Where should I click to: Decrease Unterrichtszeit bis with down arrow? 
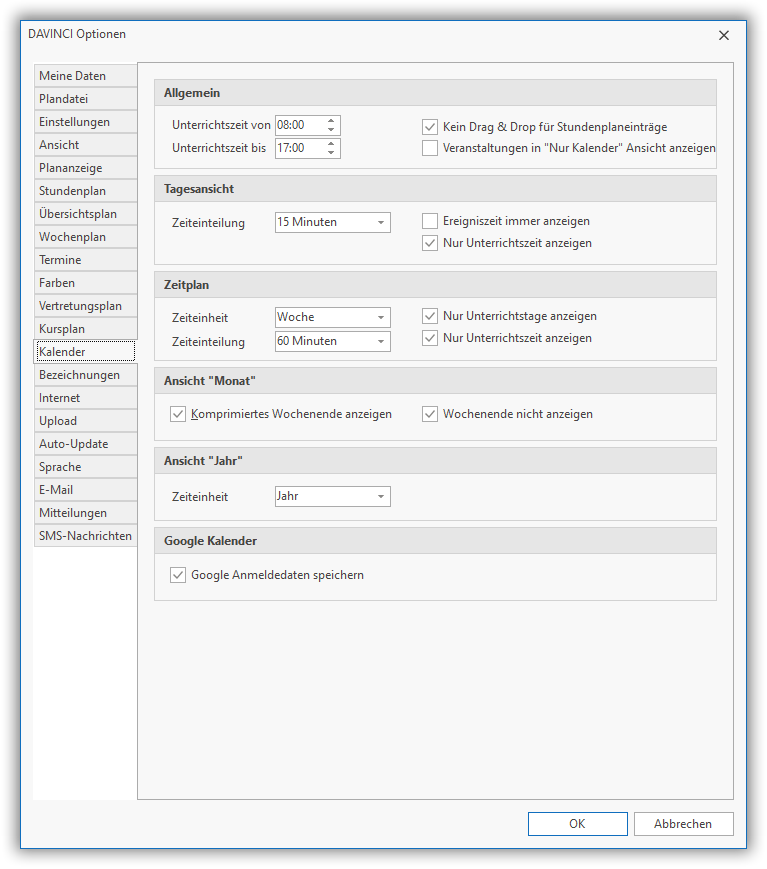coord(332,153)
